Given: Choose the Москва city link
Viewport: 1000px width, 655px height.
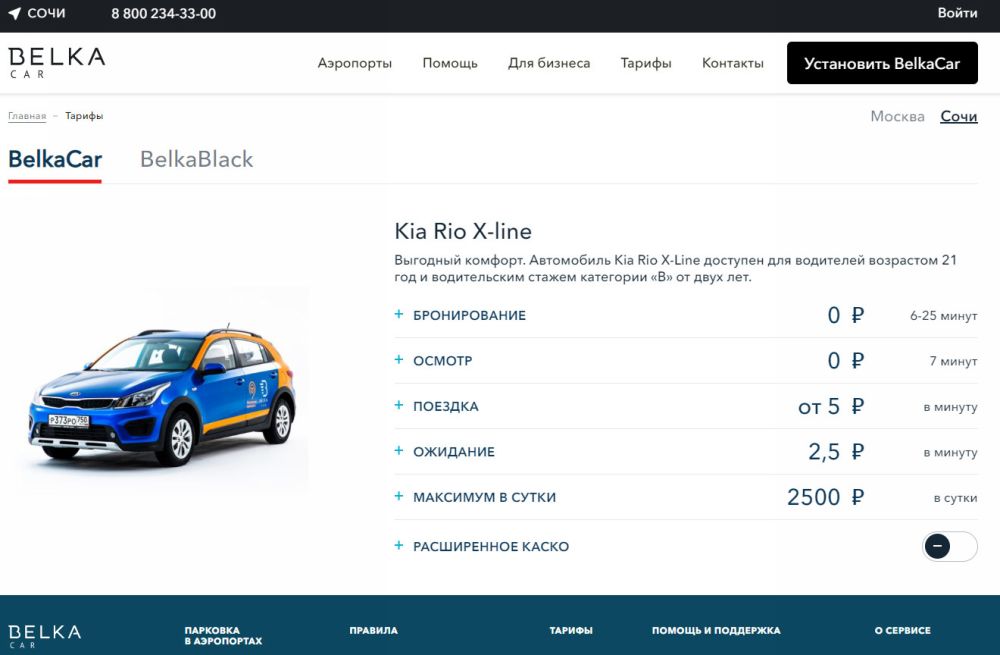Looking at the screenshot, I should (897, 117).
